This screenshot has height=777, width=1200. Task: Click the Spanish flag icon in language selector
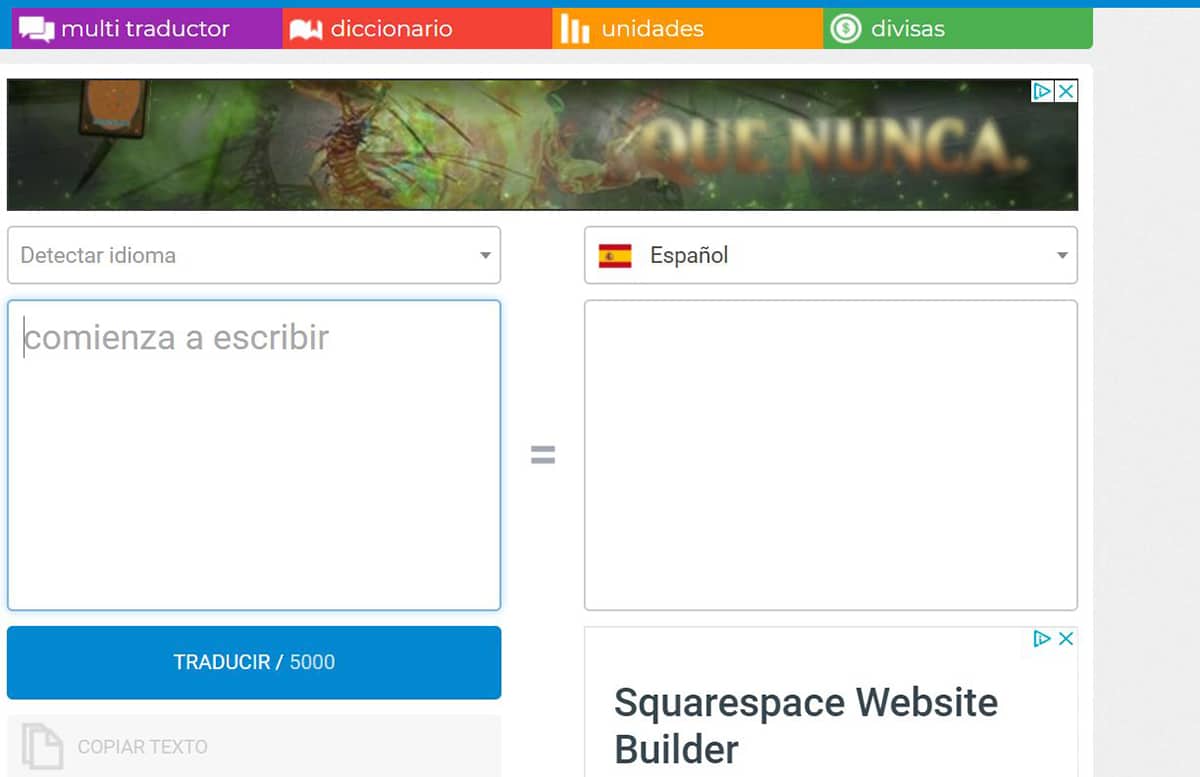[618, 255]
